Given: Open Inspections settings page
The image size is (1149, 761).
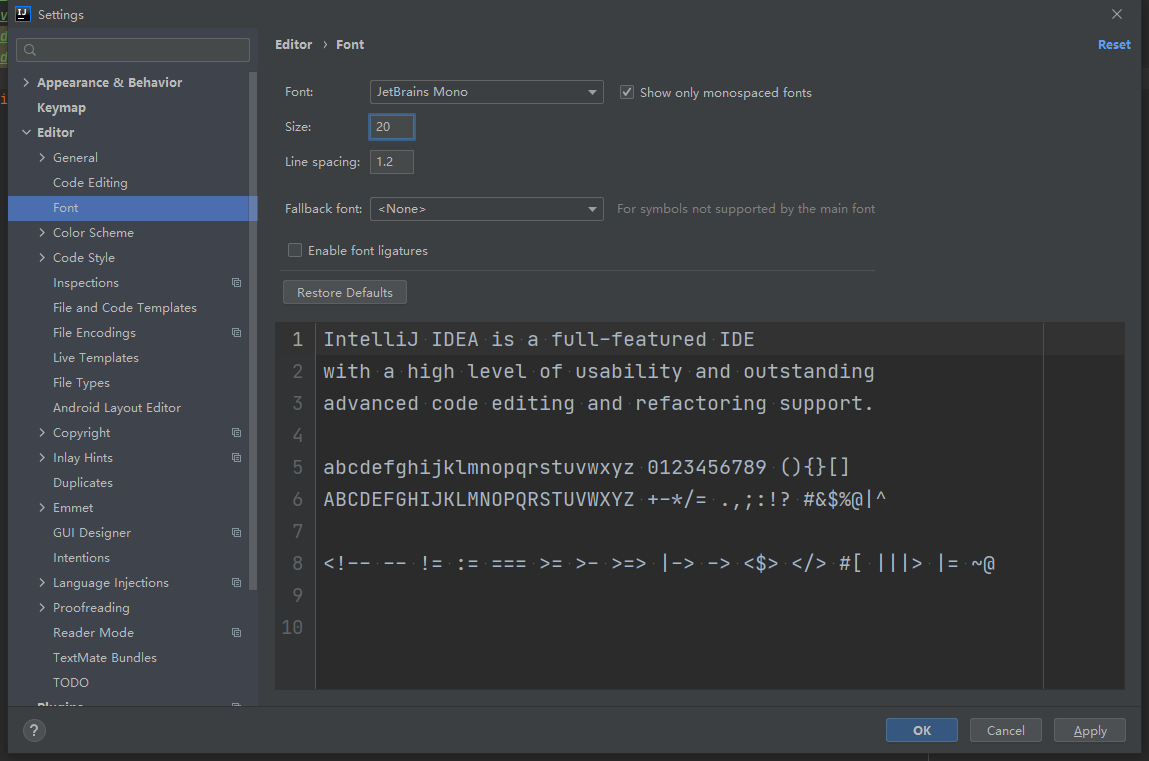Looking at the screenshot, I should tap(86, 283).
